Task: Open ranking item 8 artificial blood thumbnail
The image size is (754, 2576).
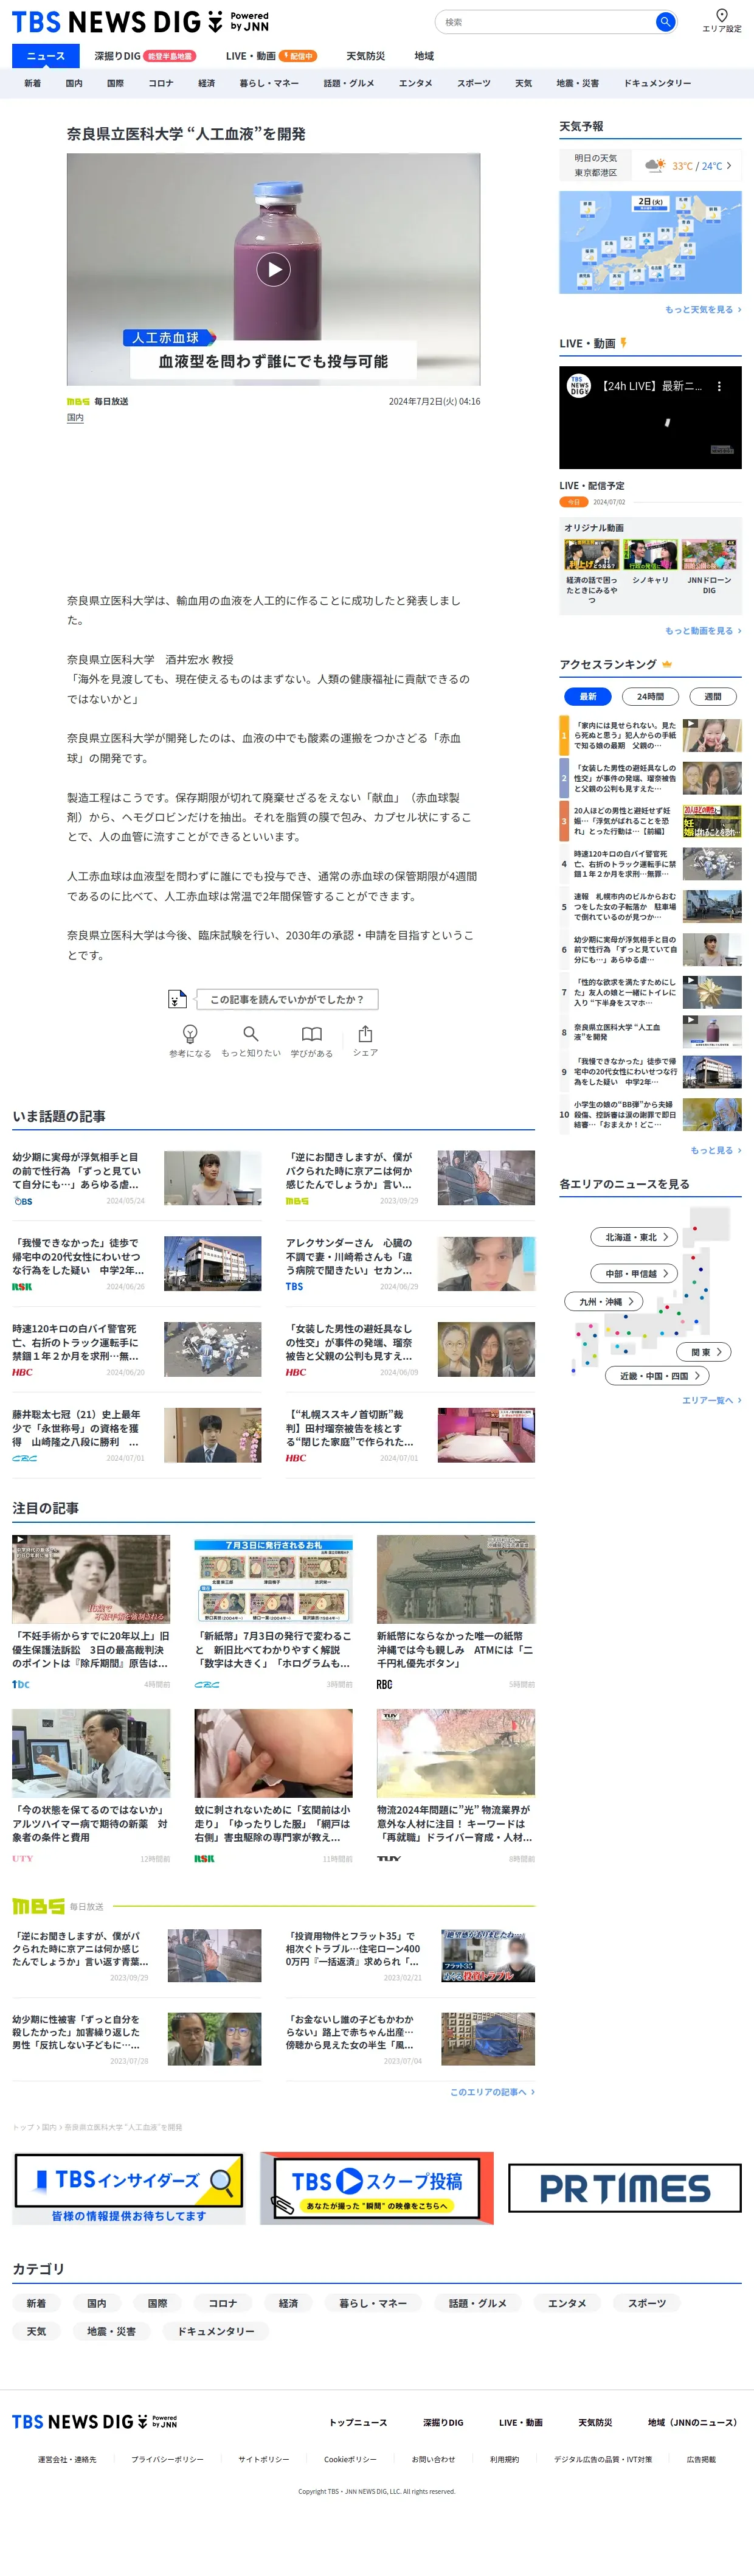Action: pos(712,1032)
